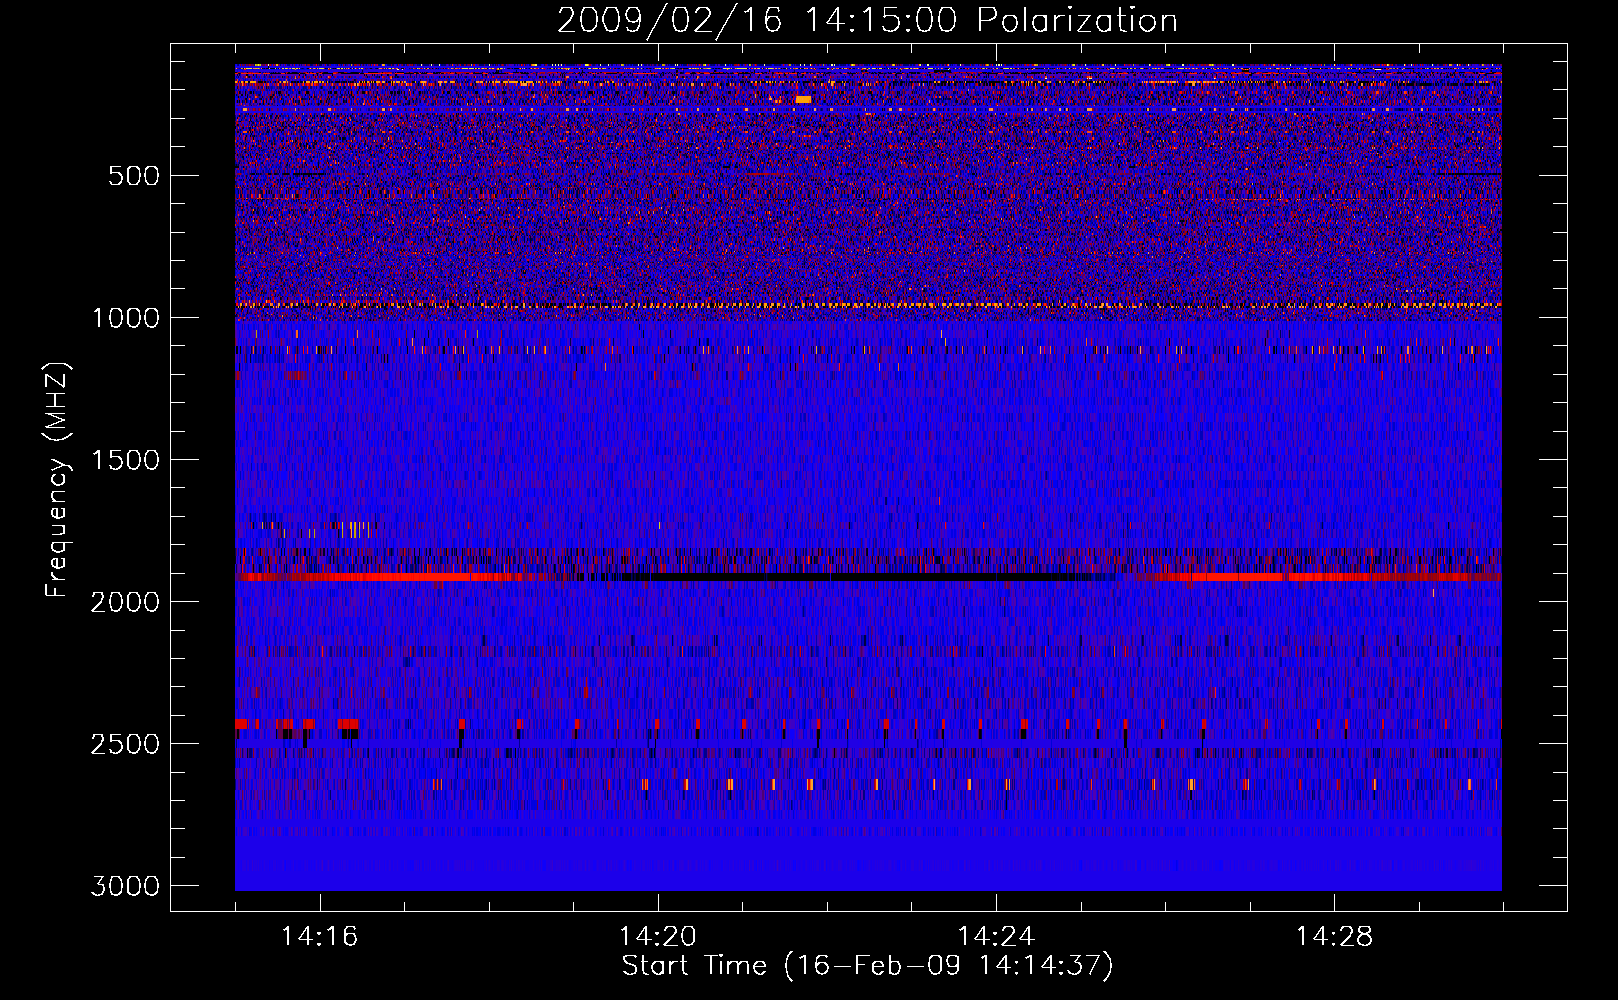The image size is (1618, 1000).
Task: Click the 14:16 time tick label
Action: coord(319,937)
